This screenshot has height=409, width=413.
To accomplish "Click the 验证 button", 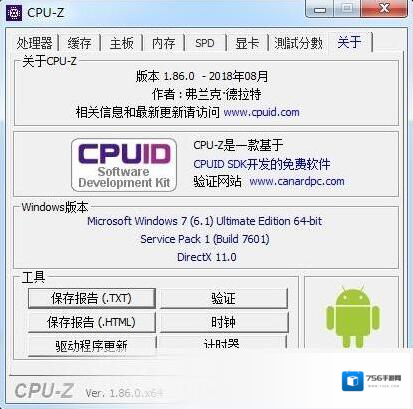I will tap(224, 298).
